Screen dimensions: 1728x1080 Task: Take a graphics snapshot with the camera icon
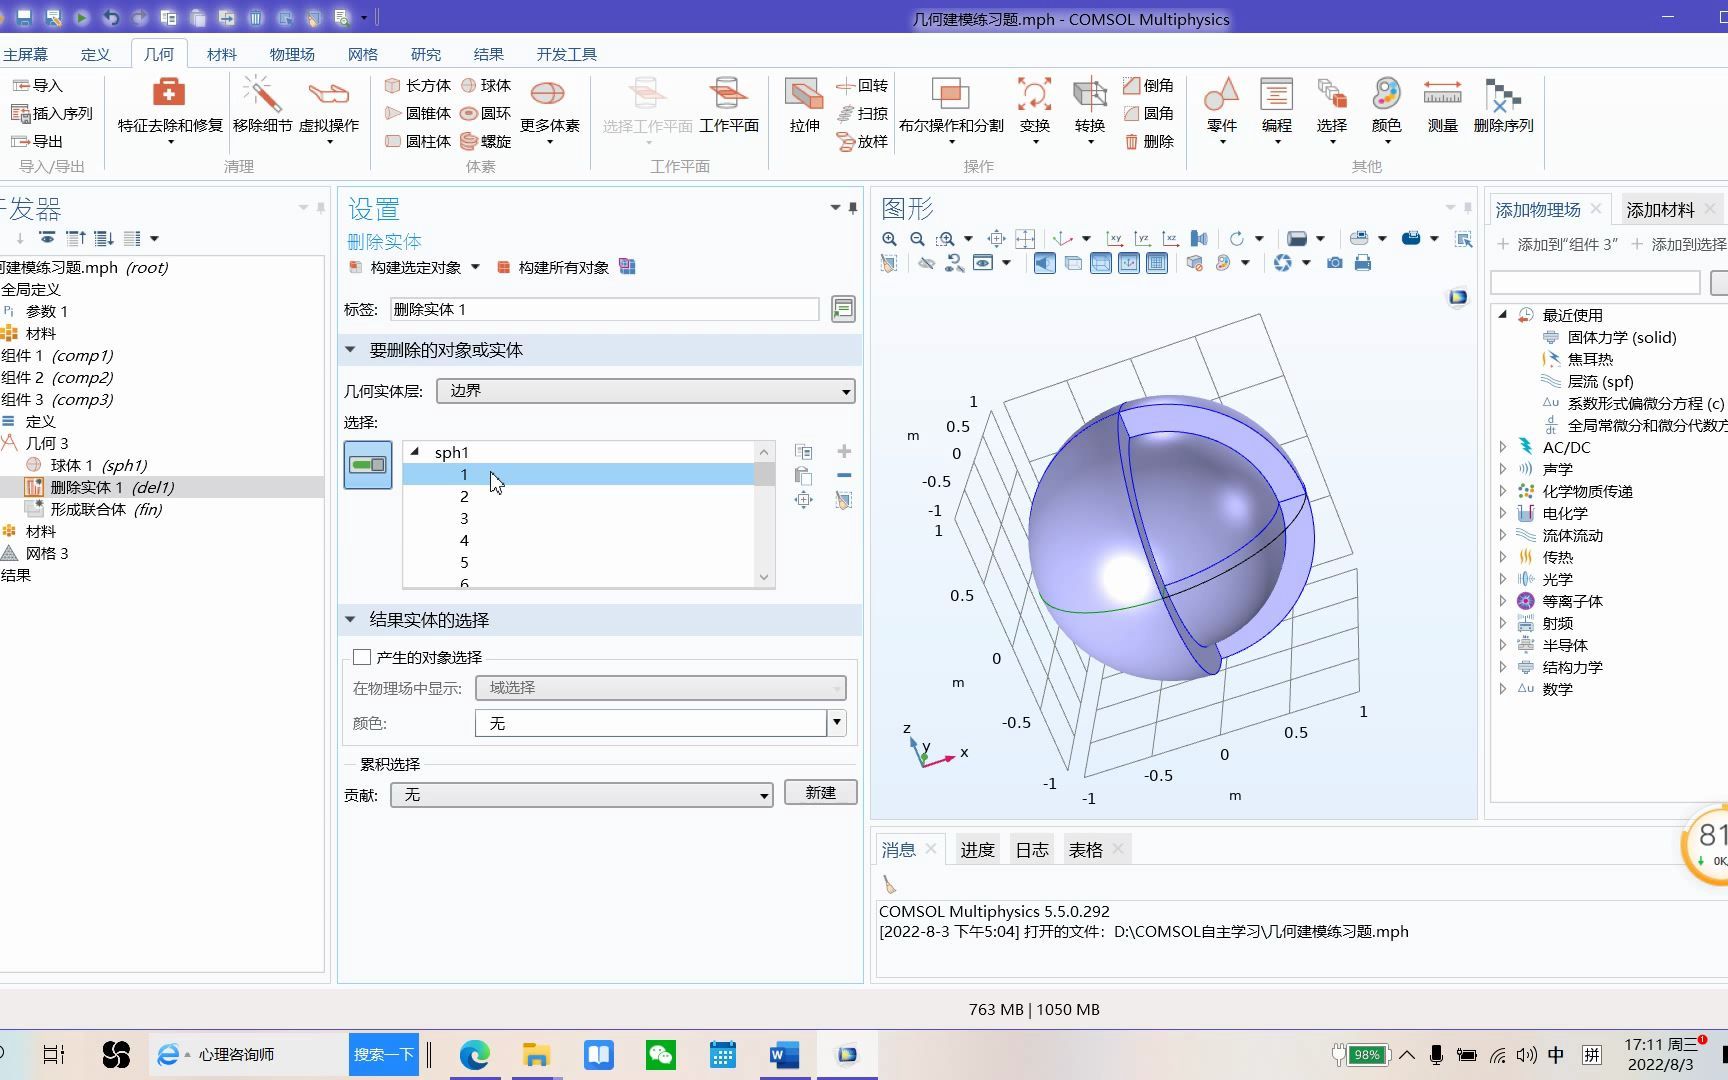click(1335, 263)
